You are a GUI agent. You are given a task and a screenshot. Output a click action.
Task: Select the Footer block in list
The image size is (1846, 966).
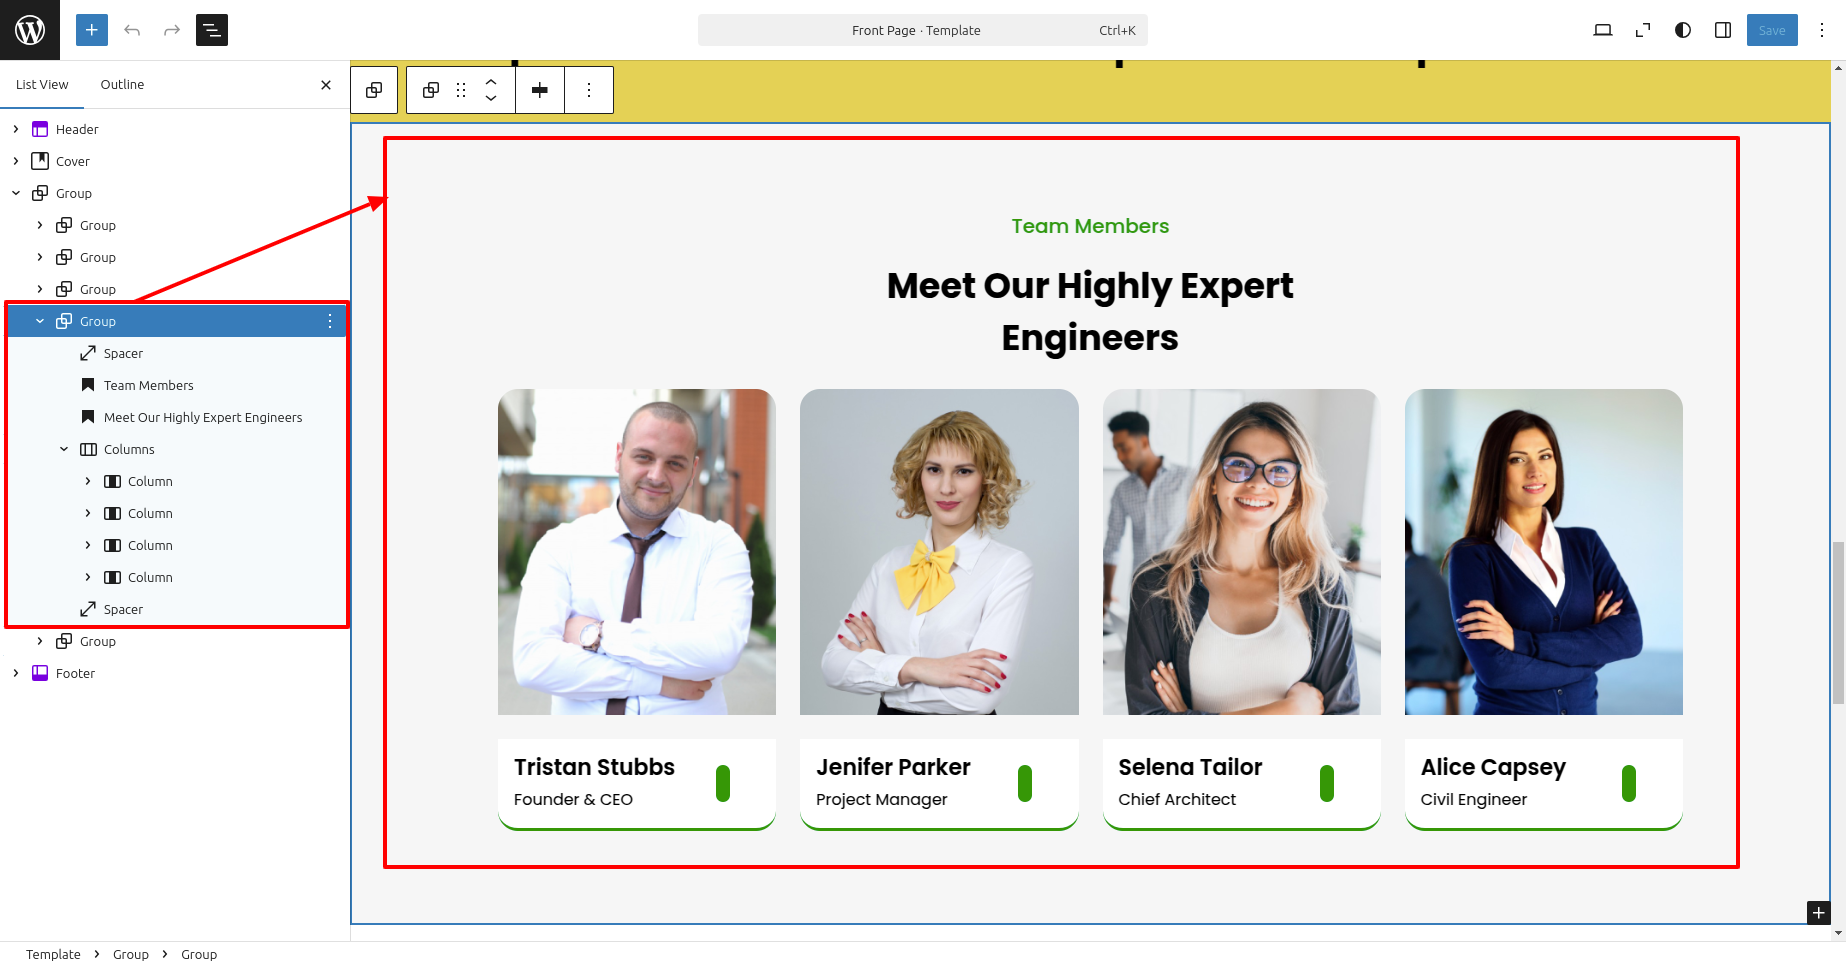point(75,673)
